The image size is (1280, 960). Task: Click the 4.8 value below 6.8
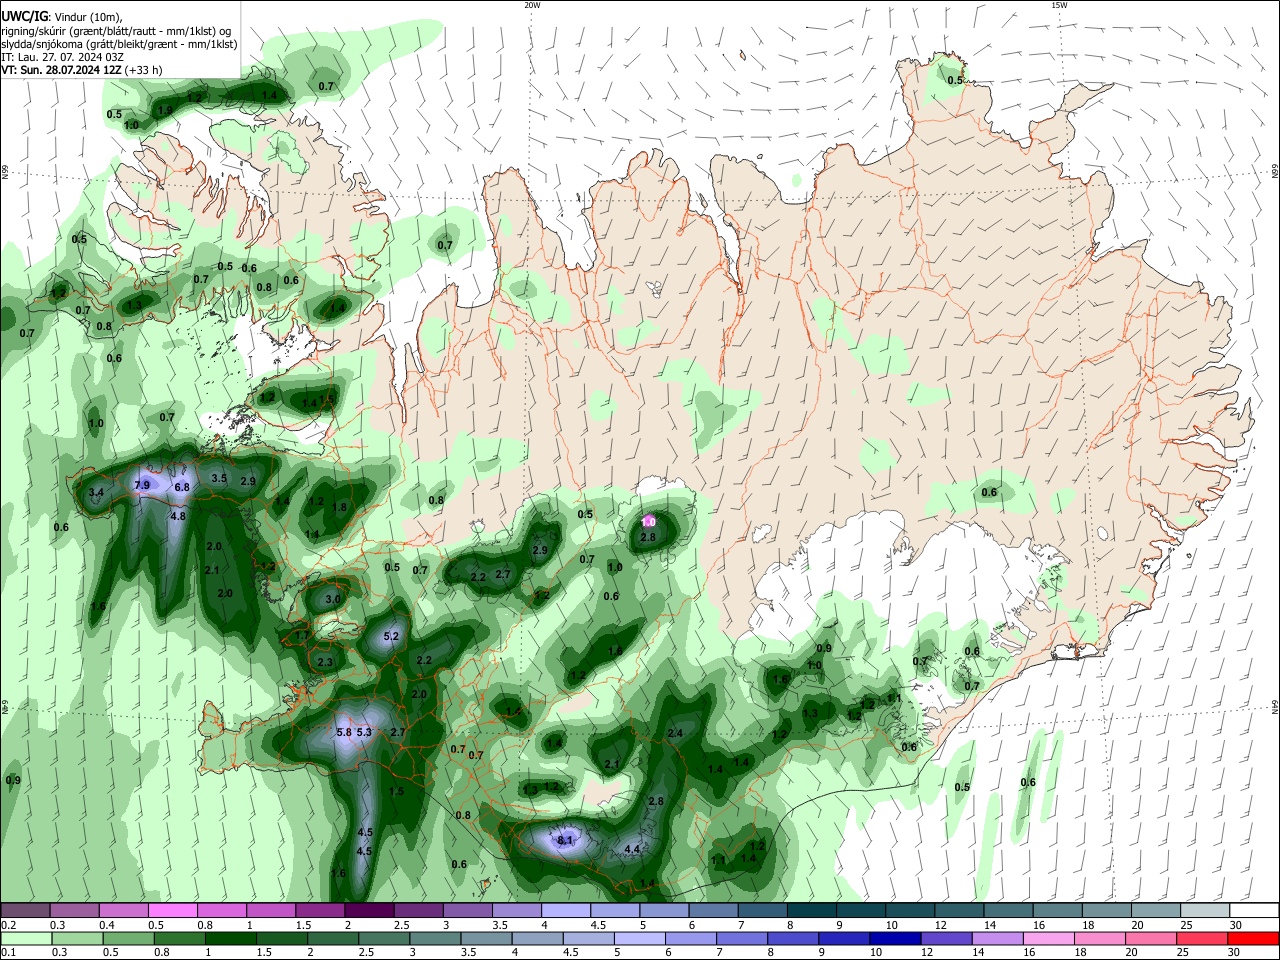(178, 516)
